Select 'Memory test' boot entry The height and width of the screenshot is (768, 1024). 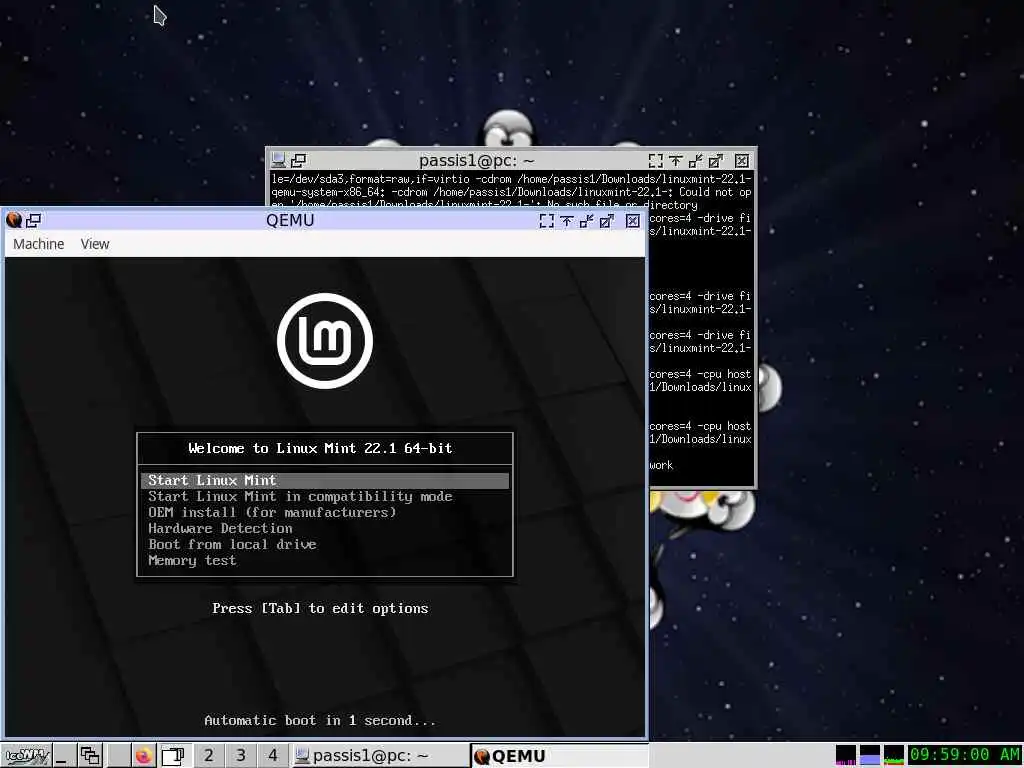tap(325, 560)
